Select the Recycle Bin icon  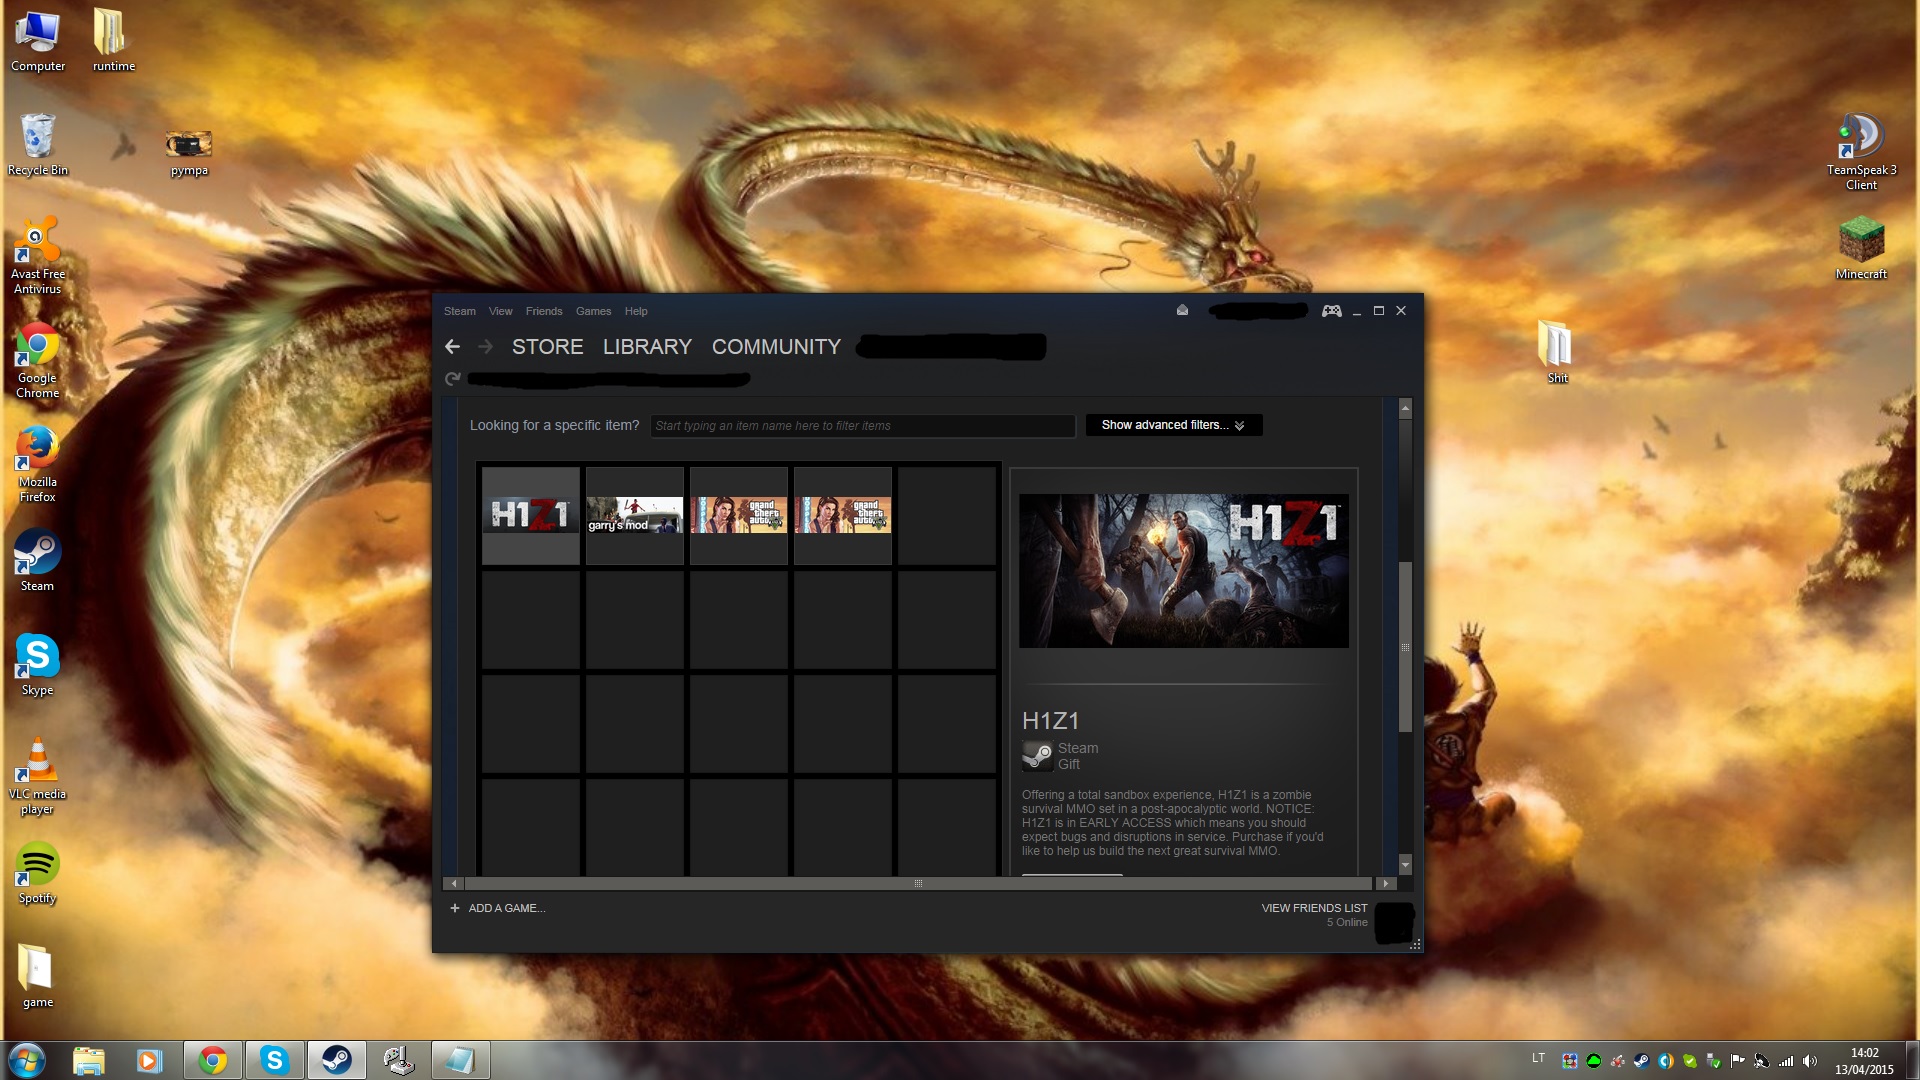[x=38, y=145]
